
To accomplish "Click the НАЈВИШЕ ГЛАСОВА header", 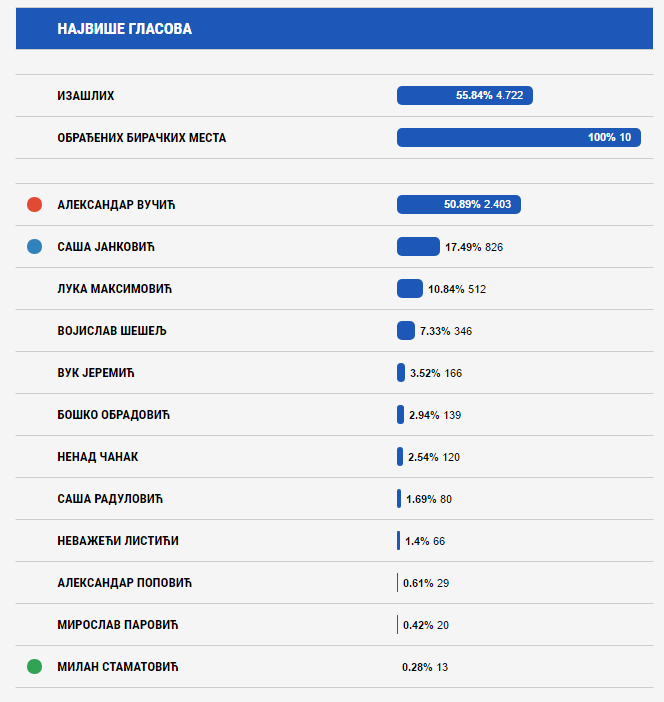I will click(x=125, y=29).
